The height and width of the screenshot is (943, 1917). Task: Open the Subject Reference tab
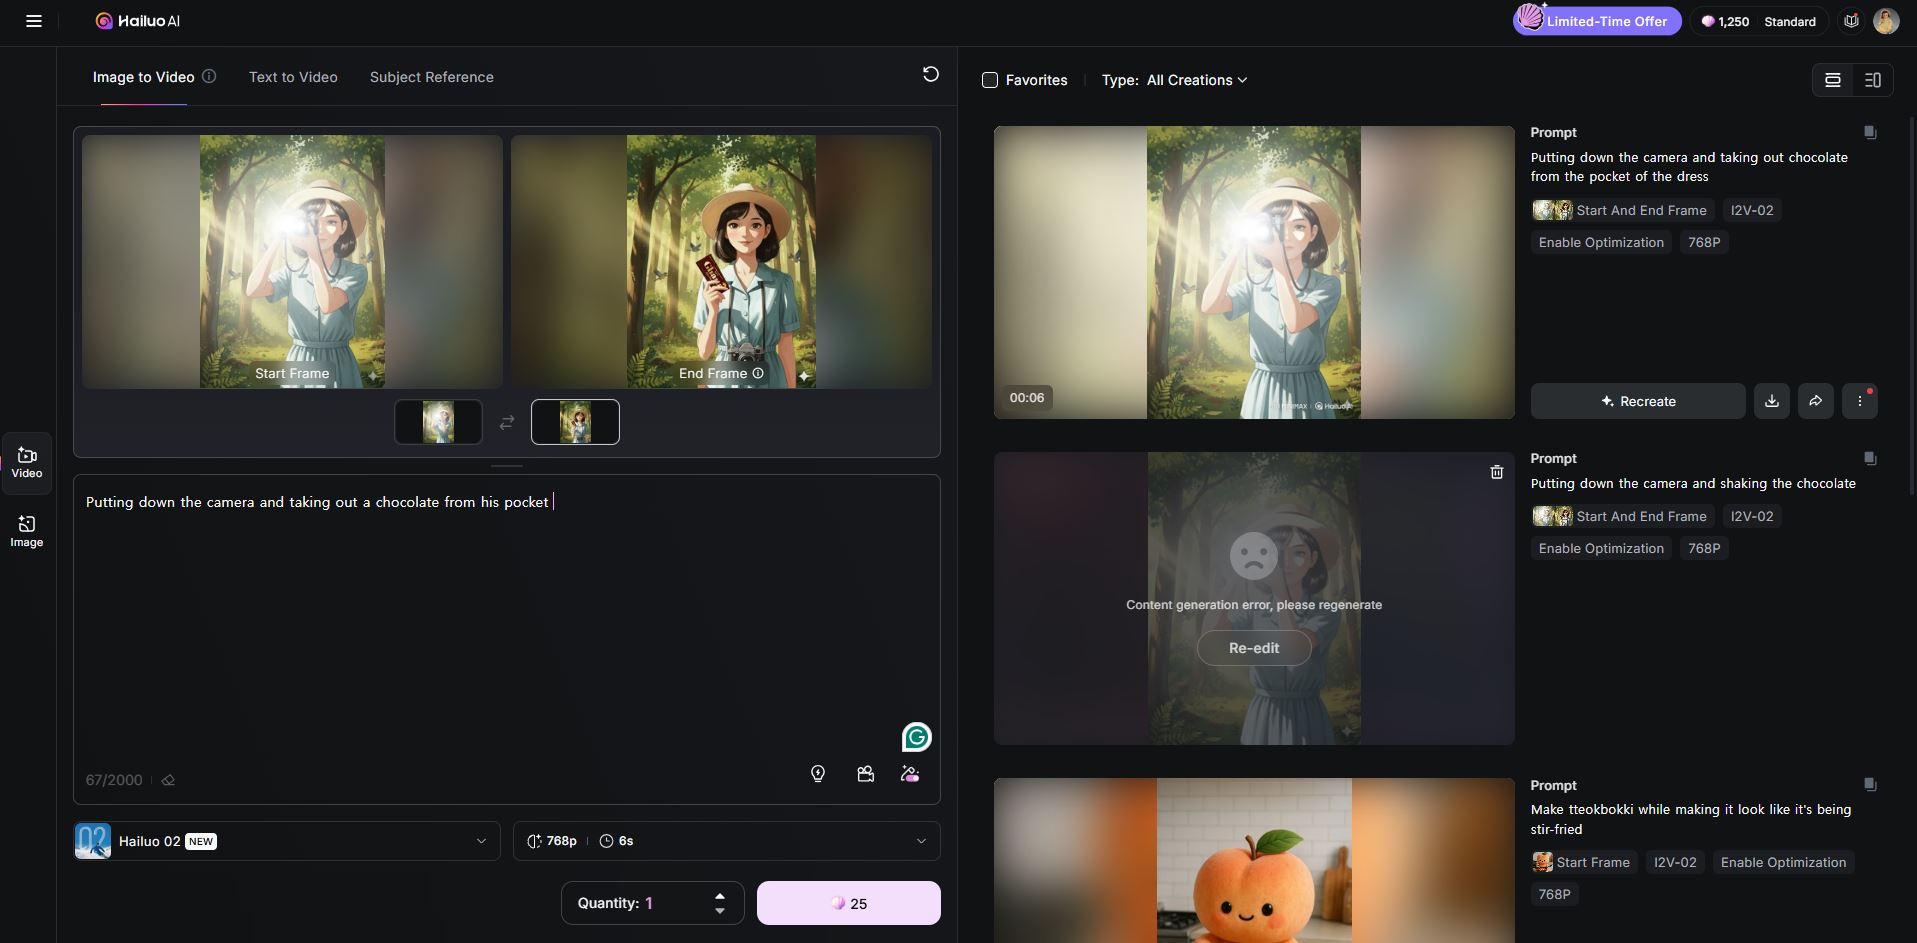coord(431,77)
